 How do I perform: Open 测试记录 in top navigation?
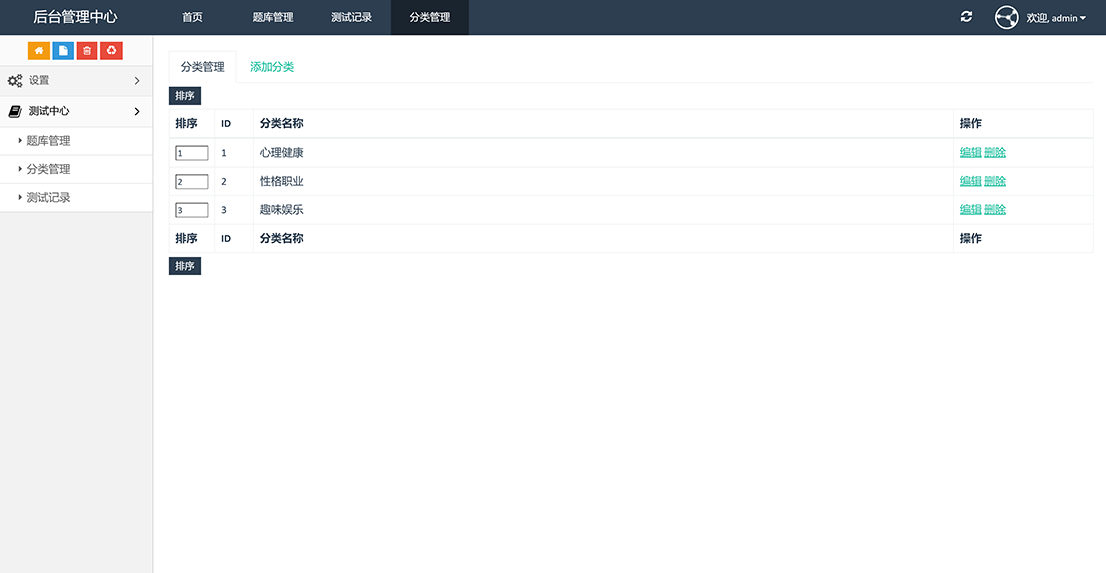(x=351, y=18)
